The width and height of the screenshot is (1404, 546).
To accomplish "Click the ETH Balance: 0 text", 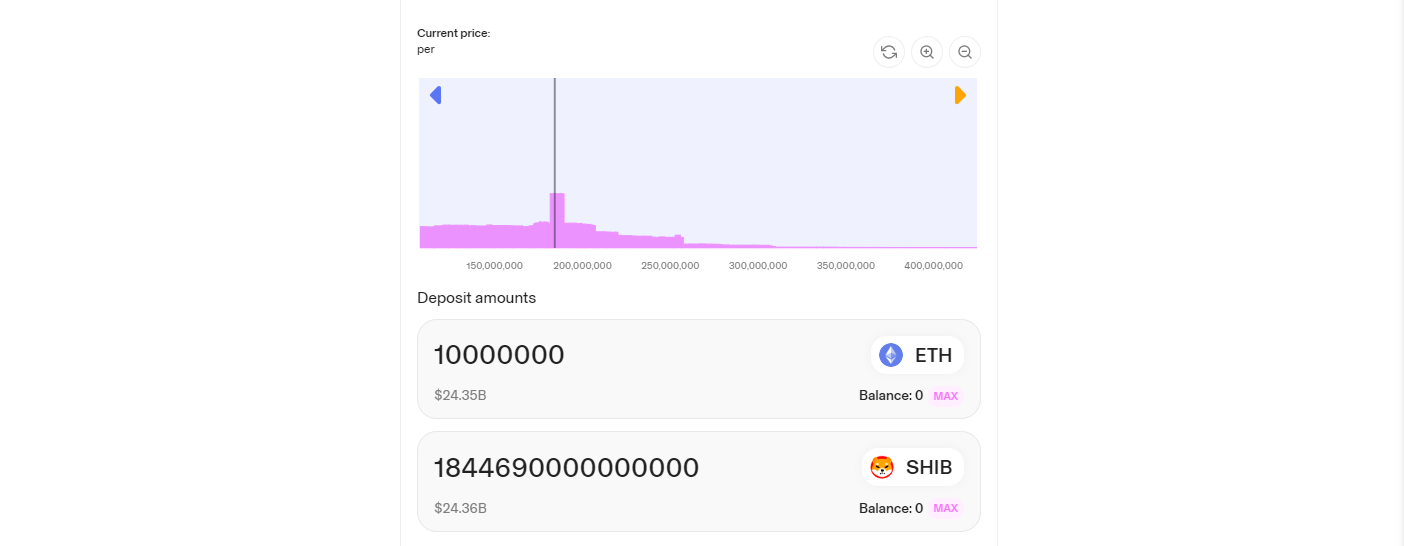I will (x=891, y=396).
